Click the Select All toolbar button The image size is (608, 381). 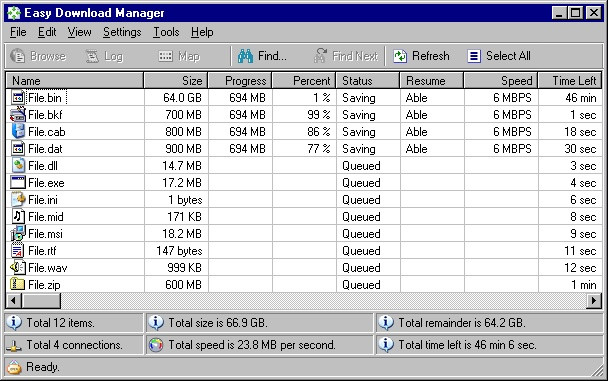[499, 56]
